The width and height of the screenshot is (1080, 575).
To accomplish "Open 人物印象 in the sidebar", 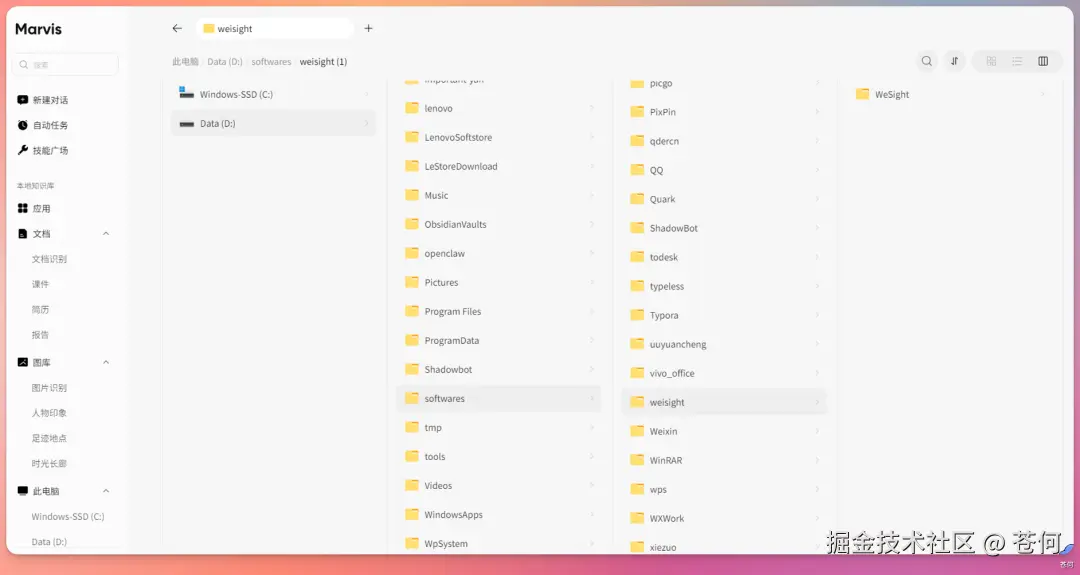I will tap(49, 413).
